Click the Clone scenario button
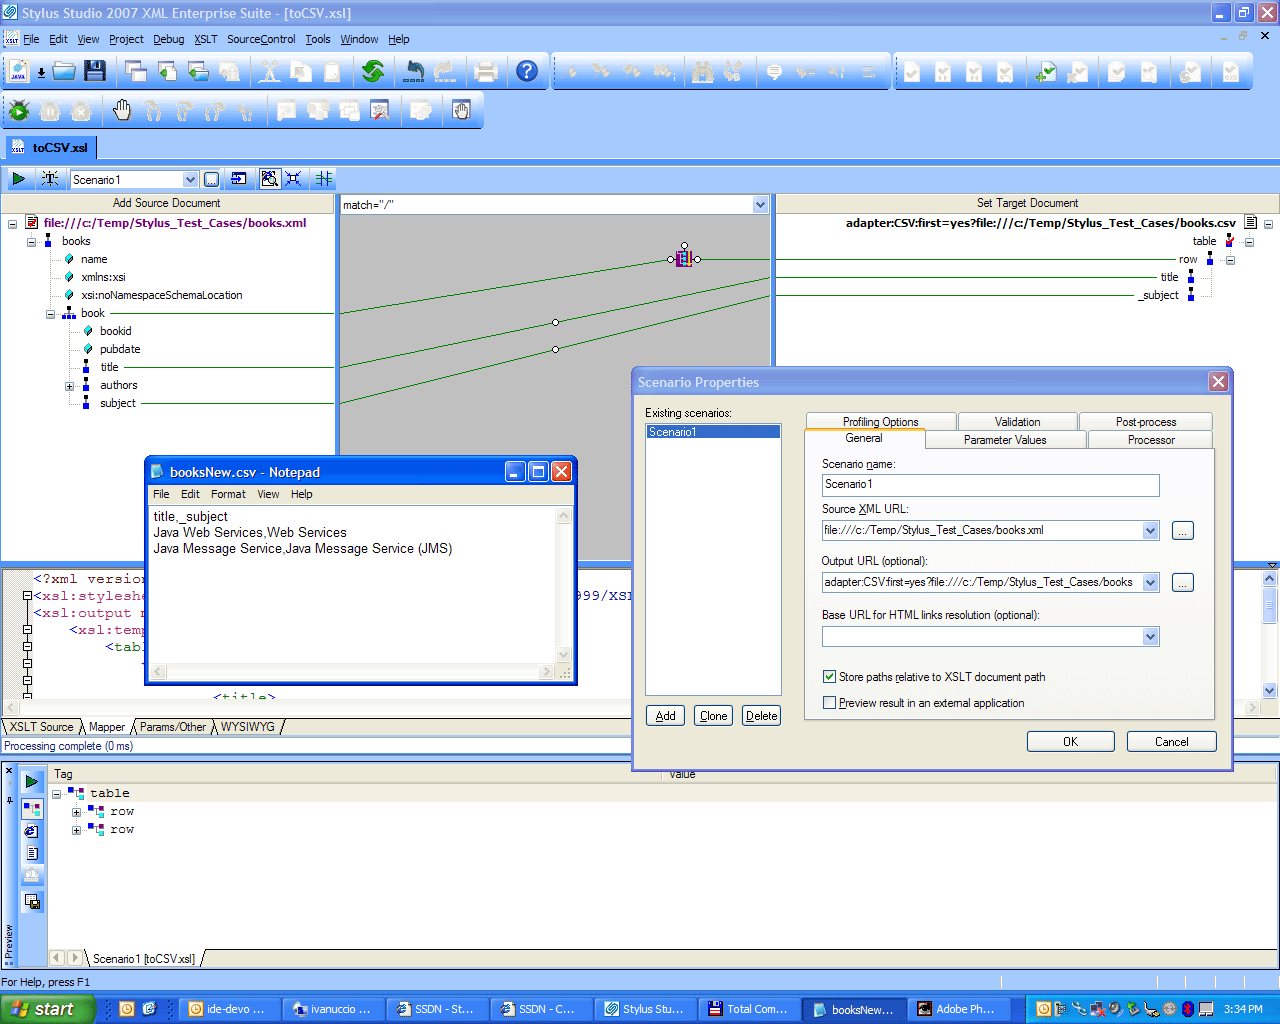The height and width of the screenshot is (1024, 1280). [x=713, y=716]
